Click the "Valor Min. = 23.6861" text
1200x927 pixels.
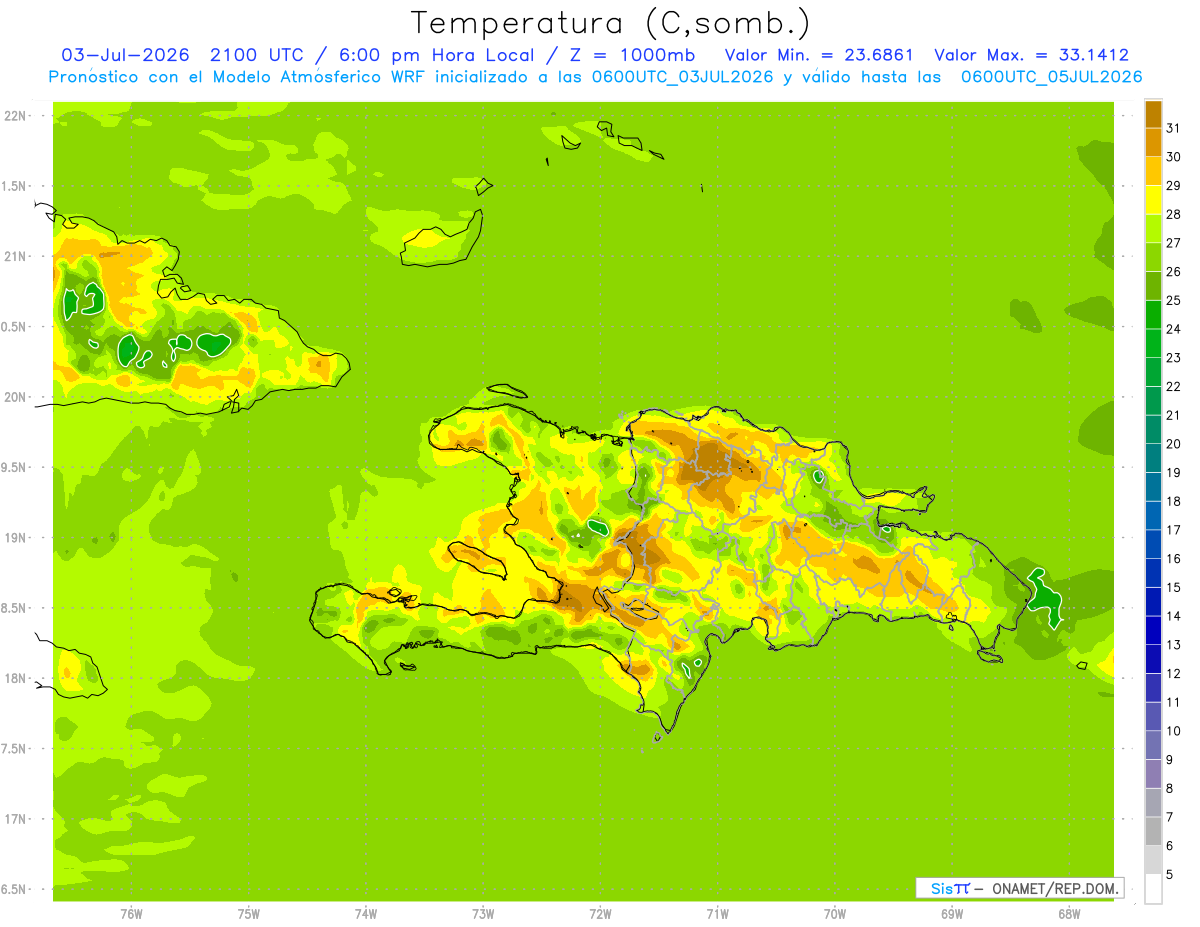(818, 55)
